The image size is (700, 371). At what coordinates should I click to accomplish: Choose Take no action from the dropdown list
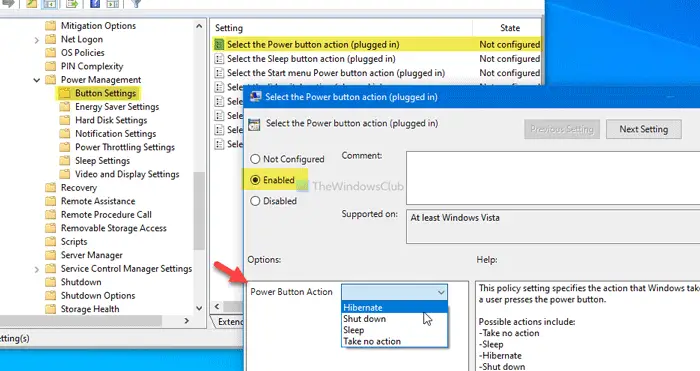(x=394, y=341)
